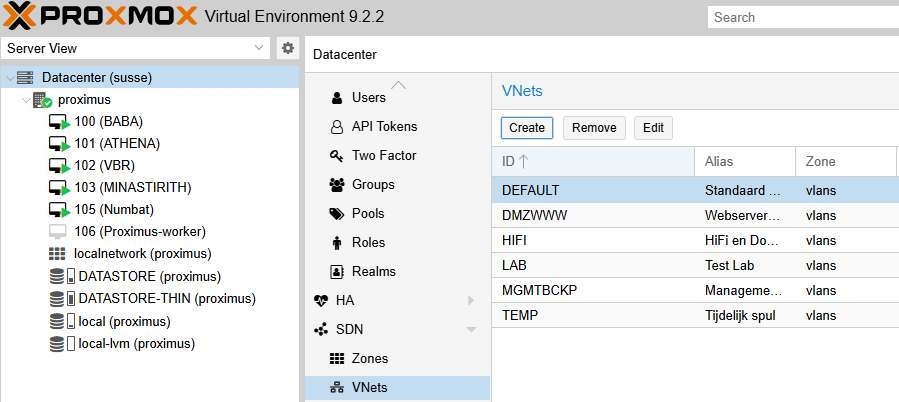Viewport: 899px width, 402px height.
Task: Click the SDN nodes icon
Action: [x=321, y=330]
